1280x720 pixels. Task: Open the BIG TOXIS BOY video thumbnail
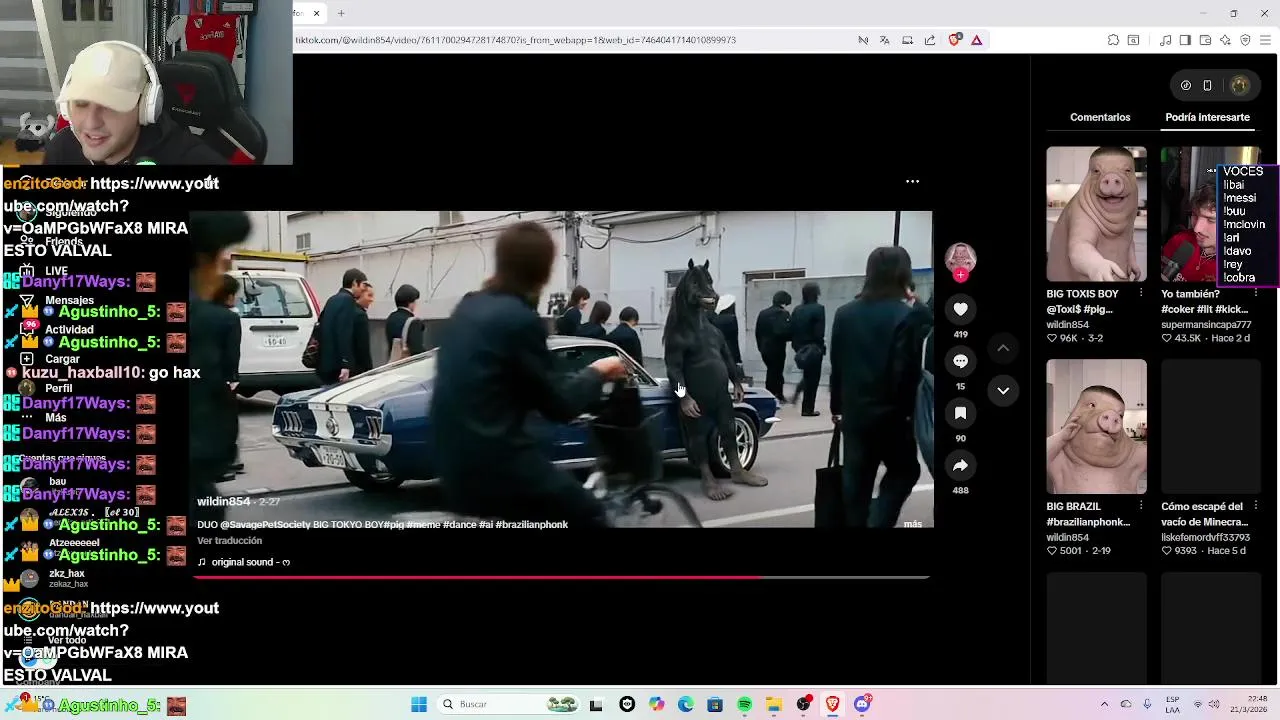[1096, 214]
